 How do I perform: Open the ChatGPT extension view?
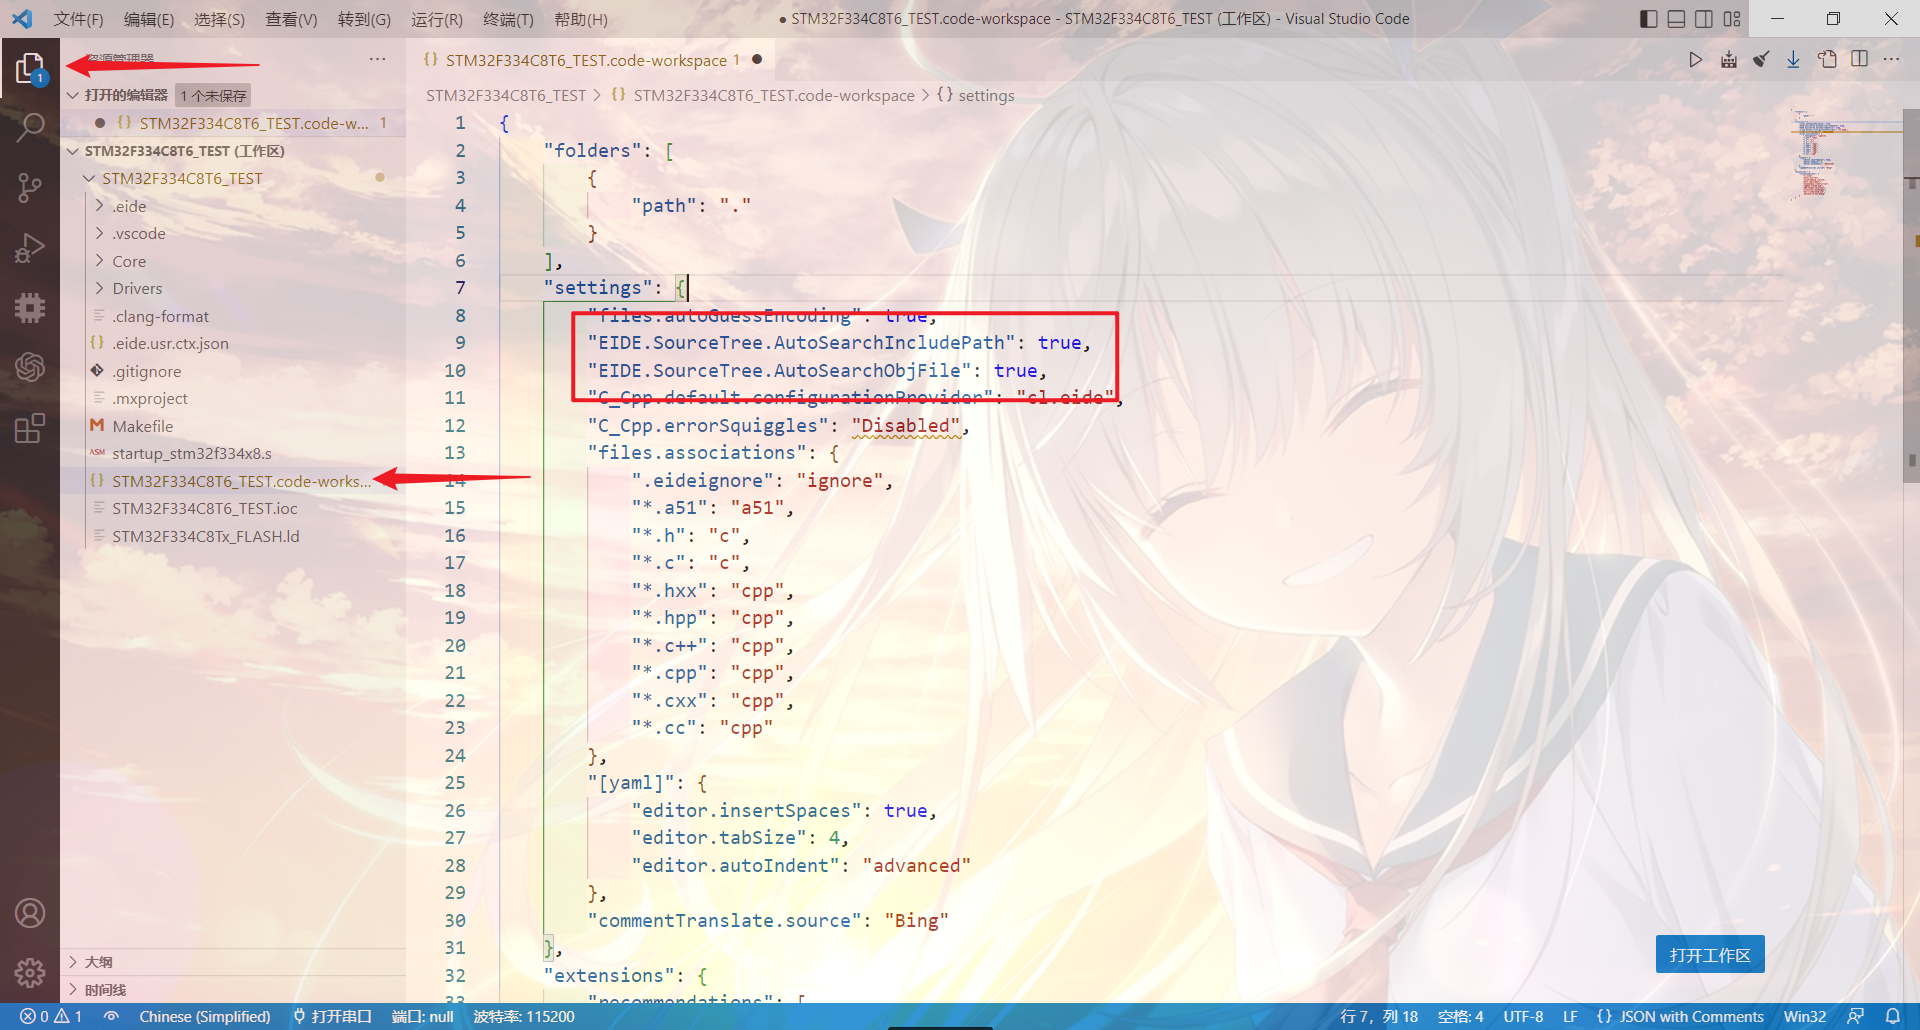coord(30,367)
